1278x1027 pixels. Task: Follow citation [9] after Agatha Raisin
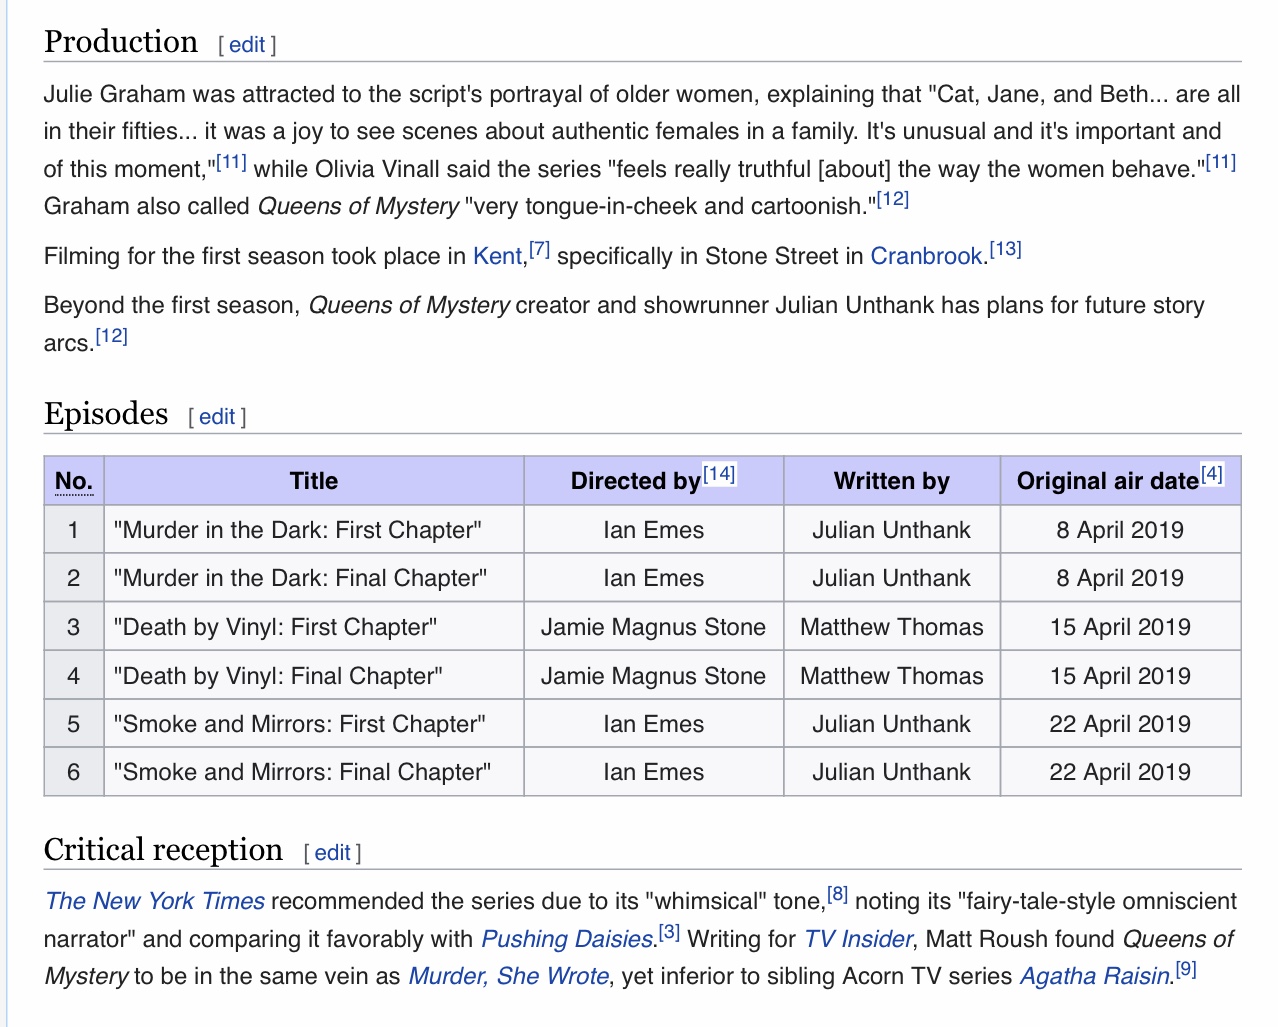1186,969
